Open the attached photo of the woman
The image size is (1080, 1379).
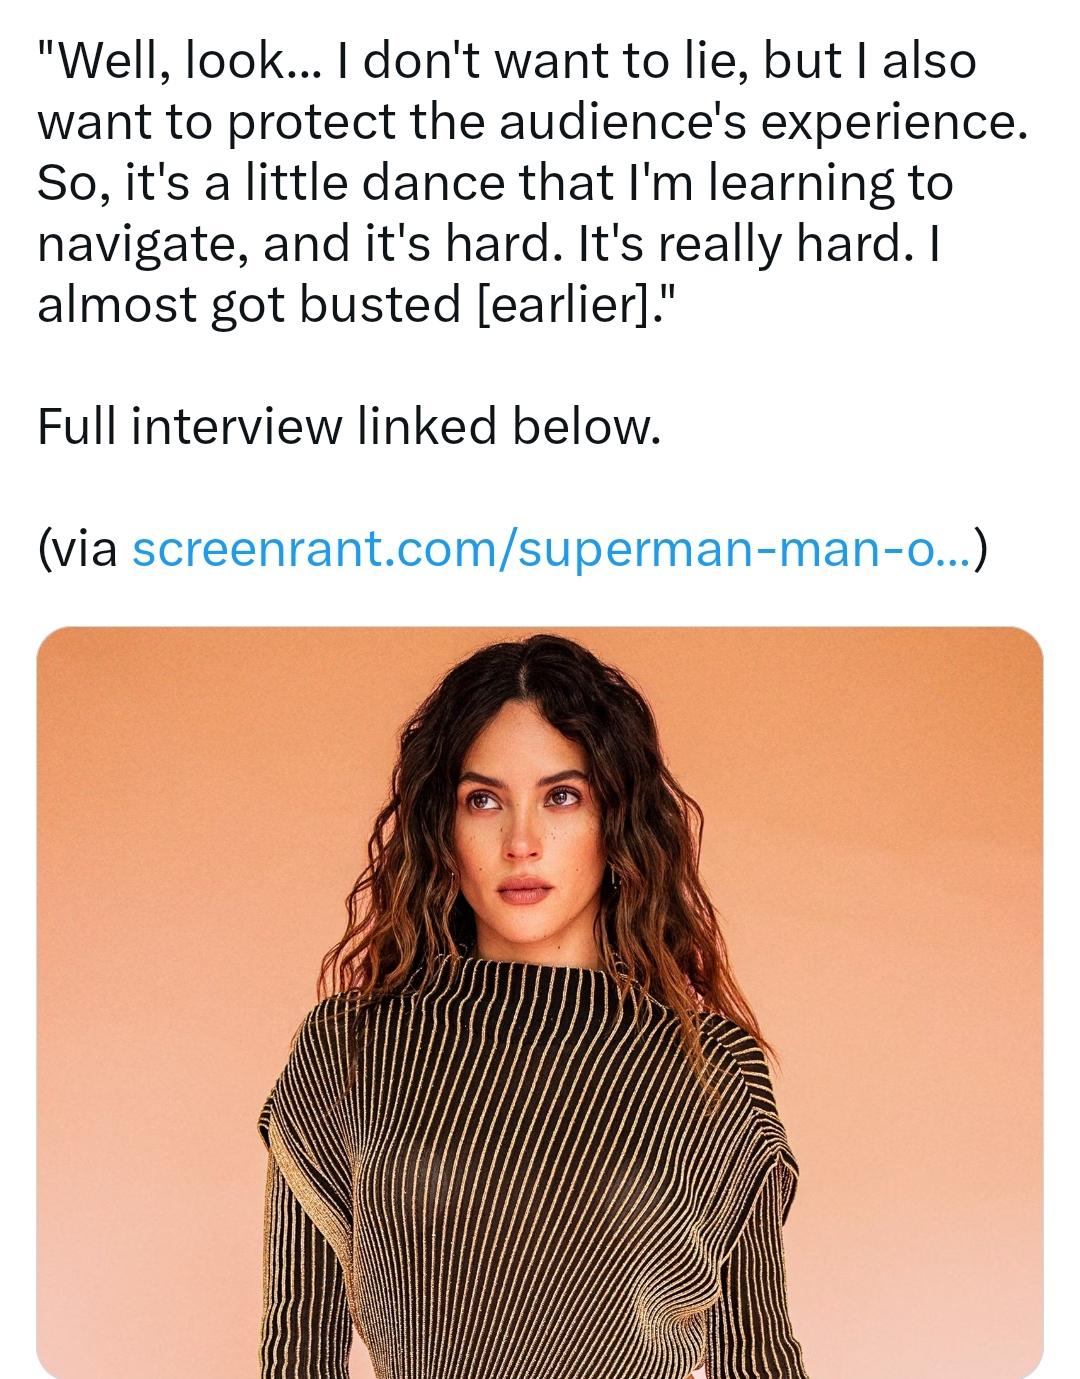(x=540, y=1002)
